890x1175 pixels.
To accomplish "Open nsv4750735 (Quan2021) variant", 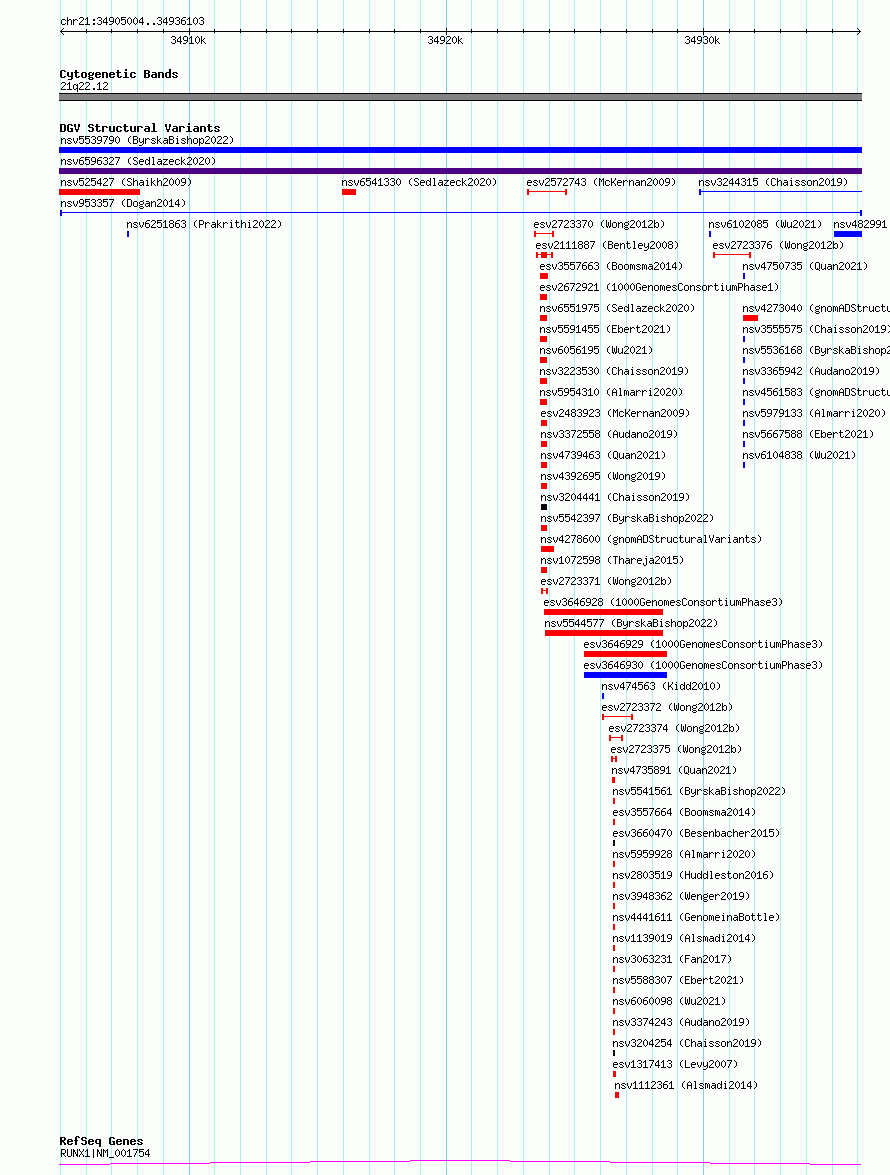I will (805, 266).
